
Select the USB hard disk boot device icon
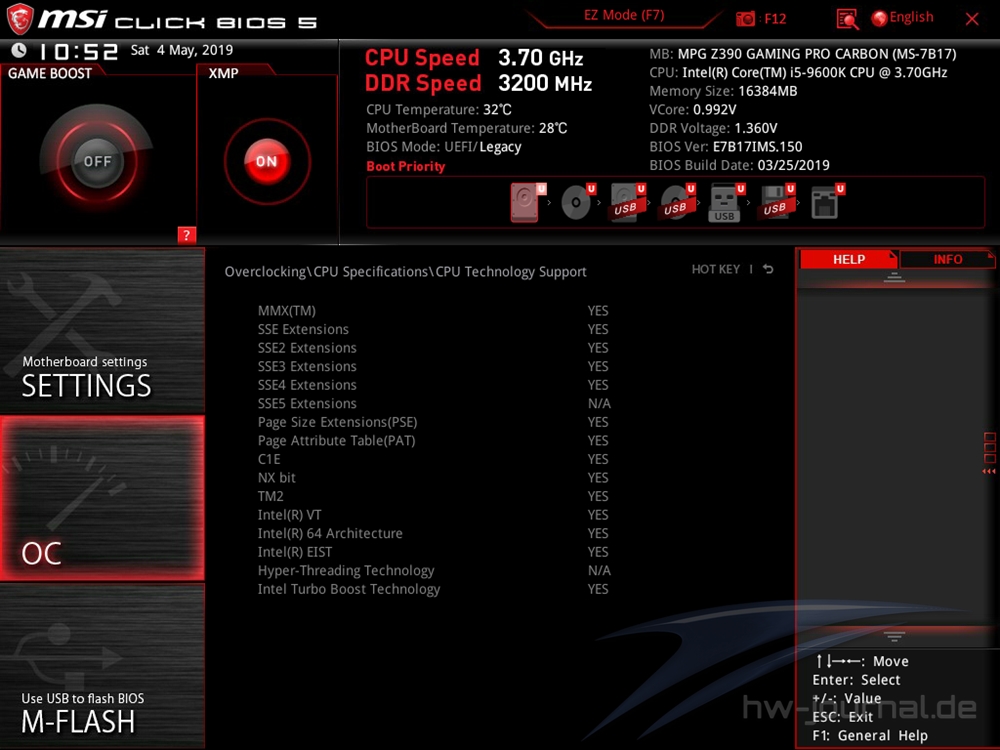(626, 202)
